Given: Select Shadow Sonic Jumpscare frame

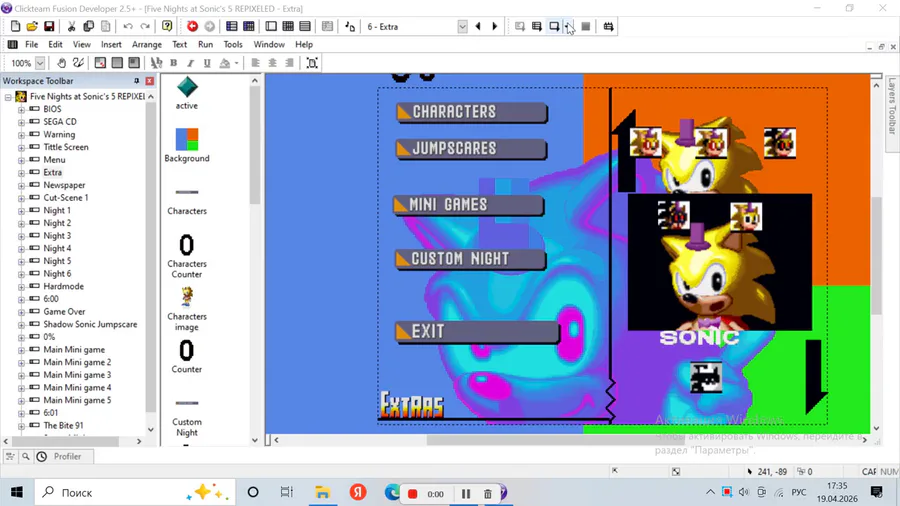Looking at the screenshot, I should [90, 325].
